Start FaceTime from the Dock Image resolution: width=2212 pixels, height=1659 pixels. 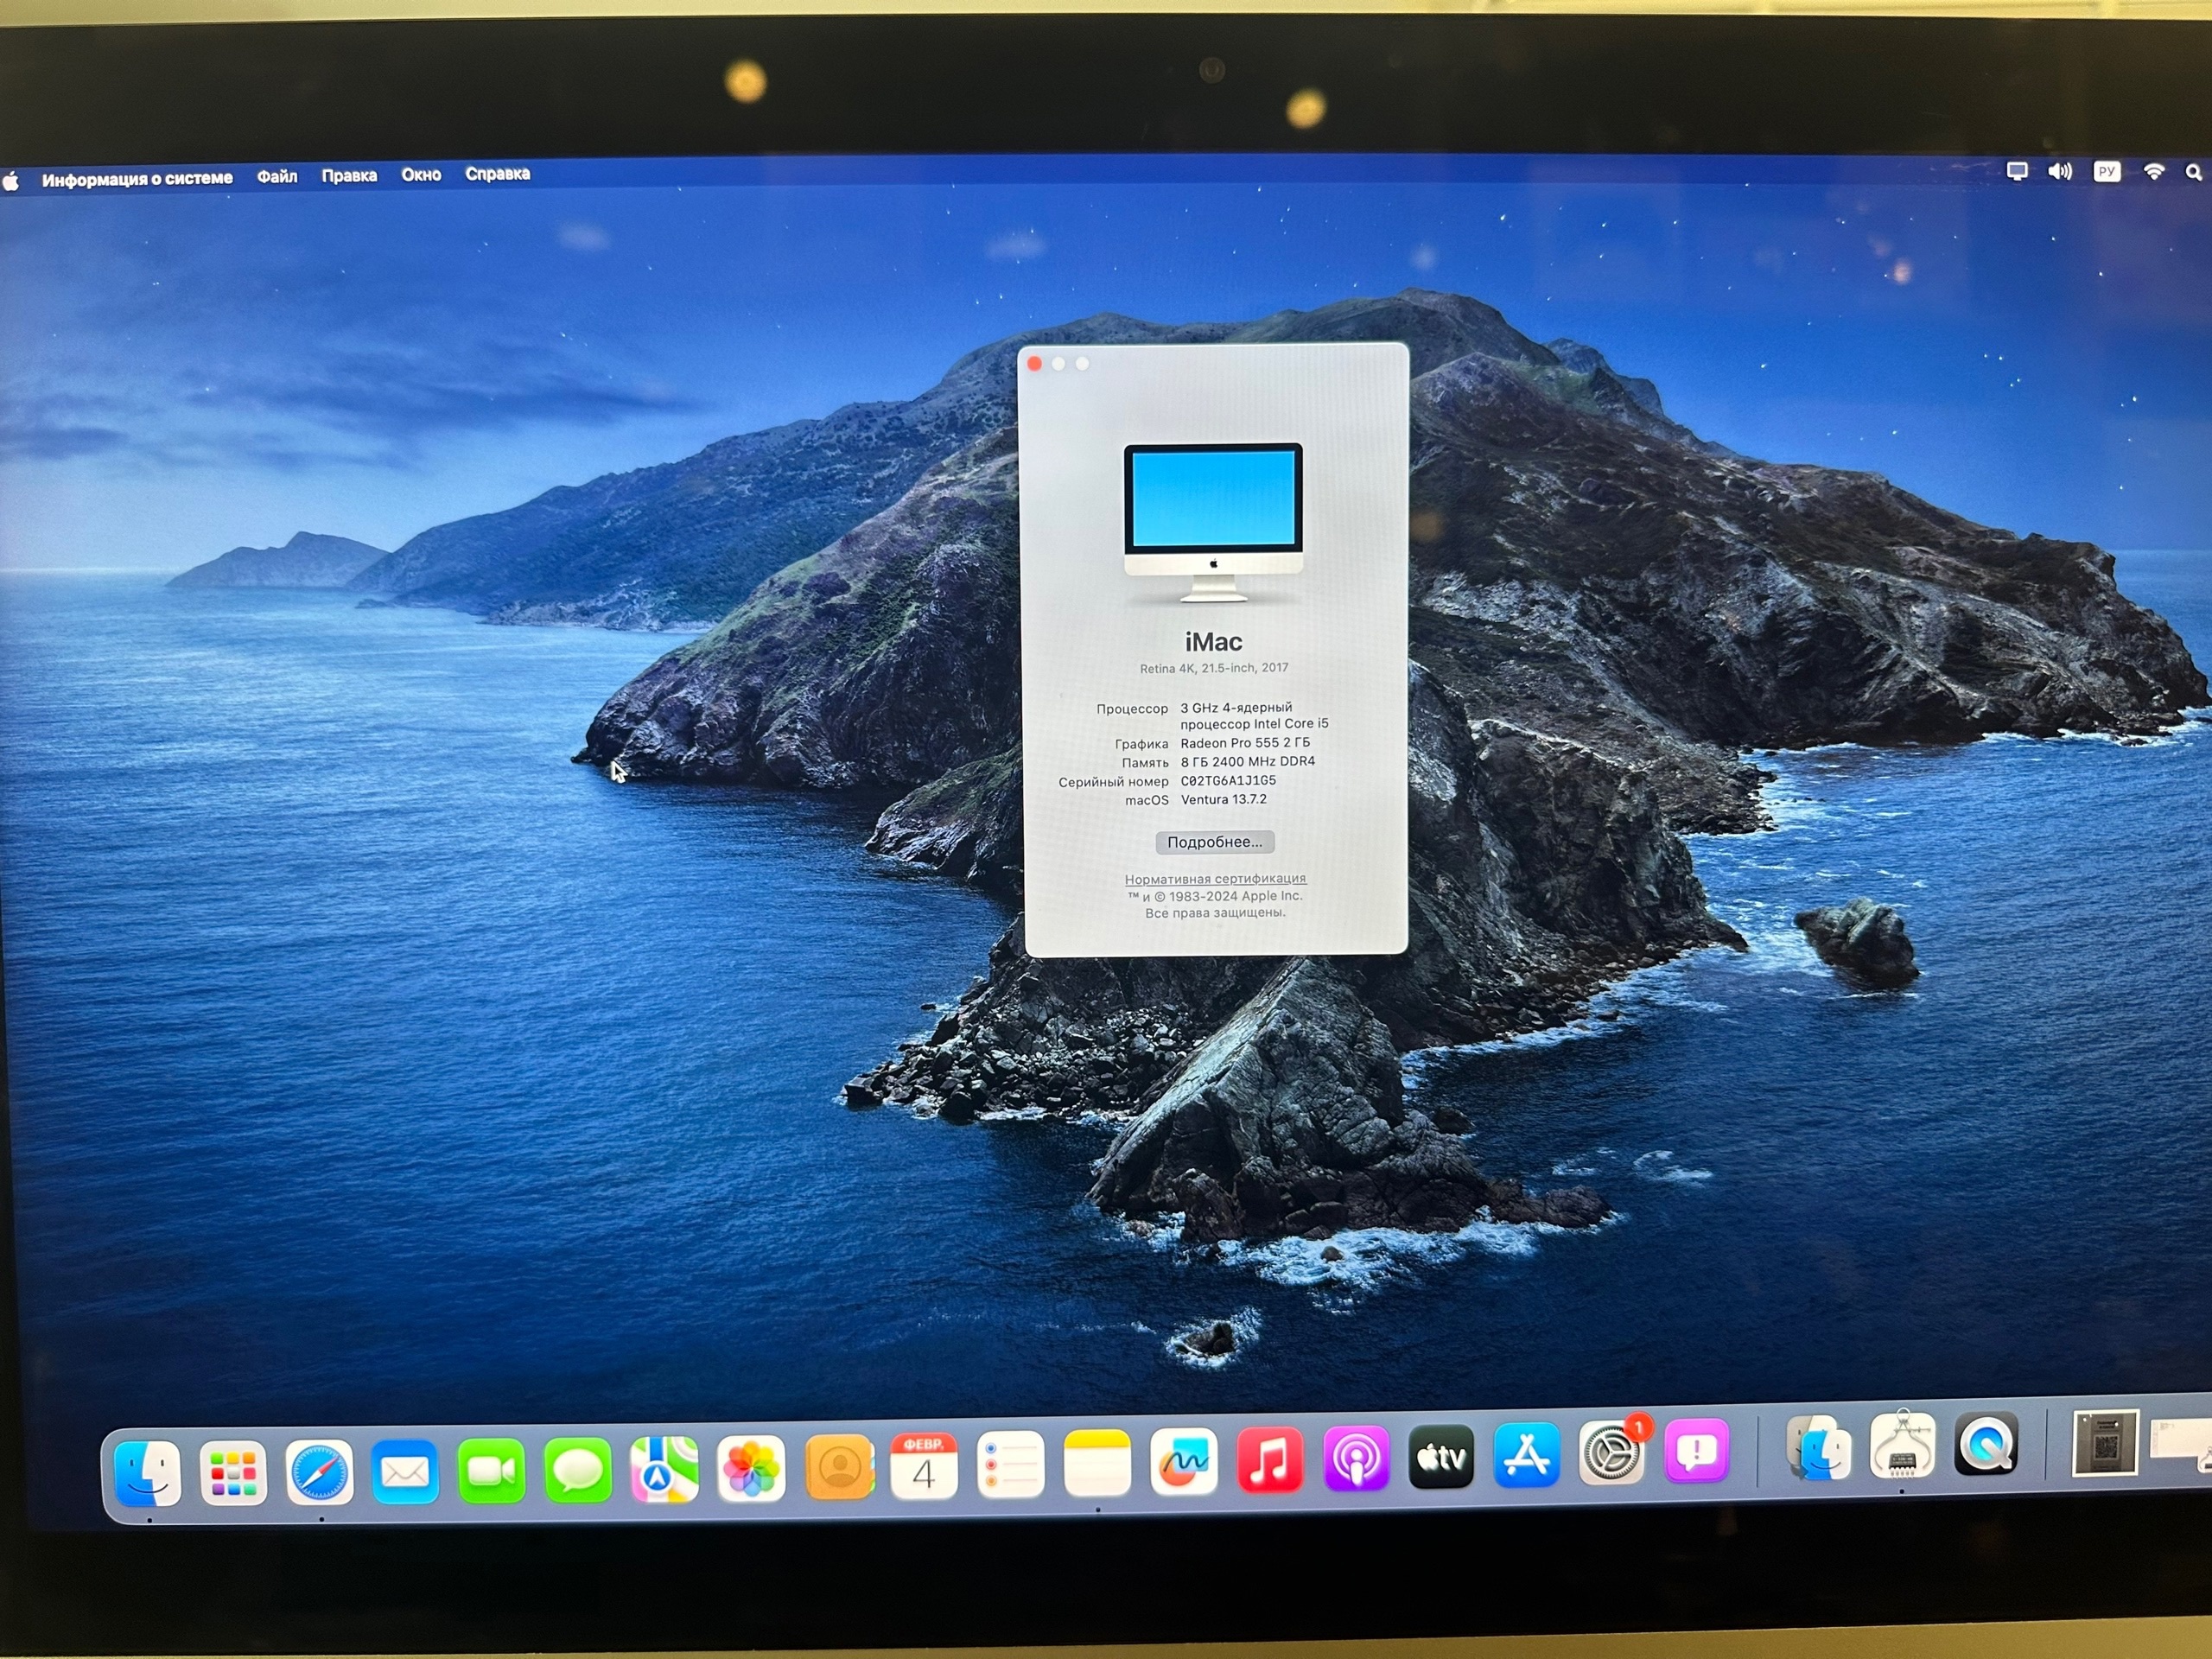(491, 1471)
